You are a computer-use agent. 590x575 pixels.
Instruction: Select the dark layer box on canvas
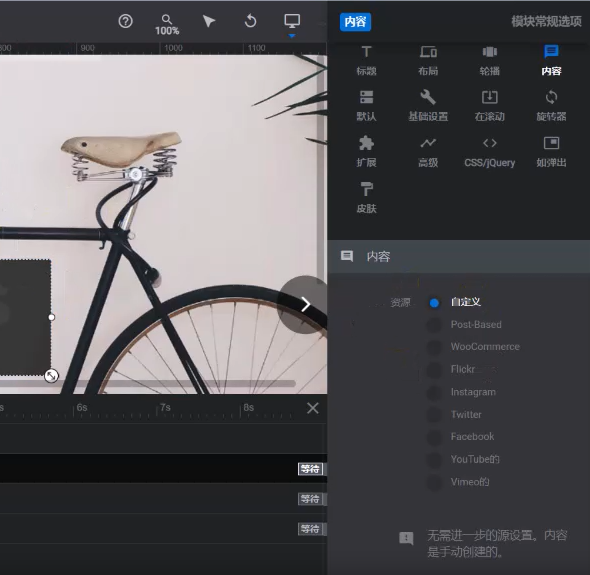pos(25,317)
